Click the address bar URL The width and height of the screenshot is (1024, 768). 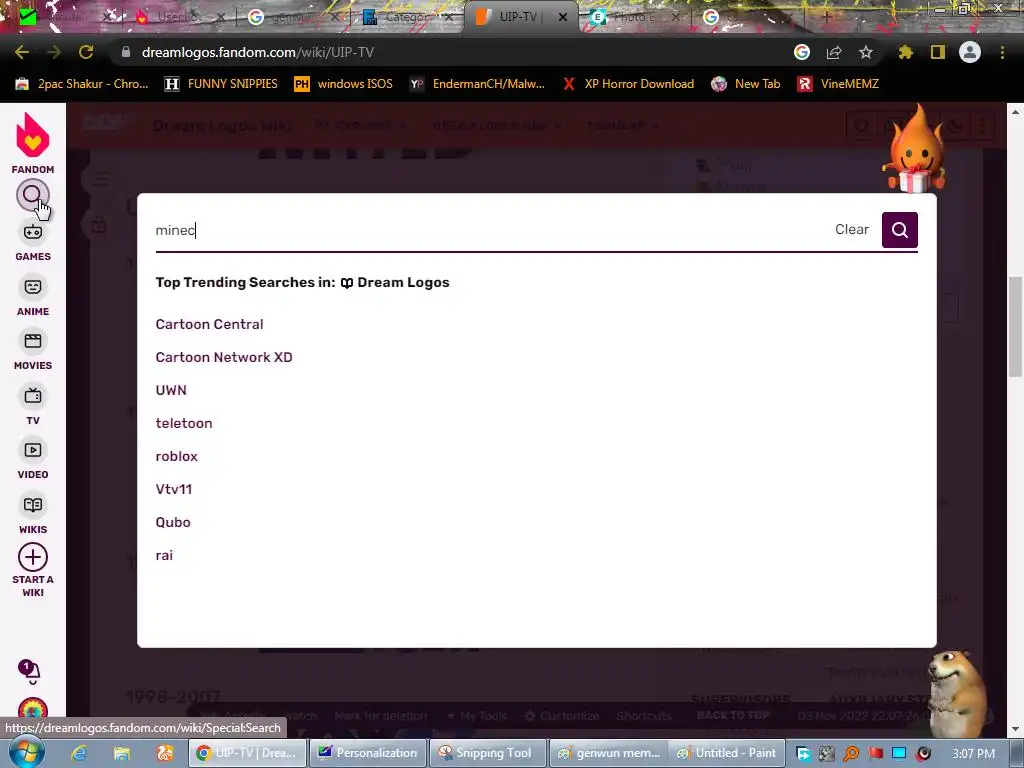click(x=258, y=52)
